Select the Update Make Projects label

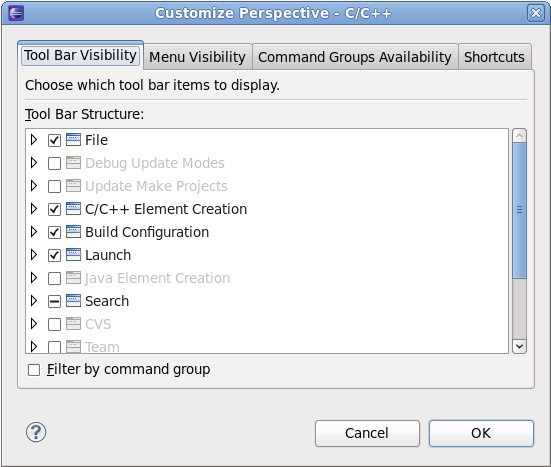[x=156, y=186]
